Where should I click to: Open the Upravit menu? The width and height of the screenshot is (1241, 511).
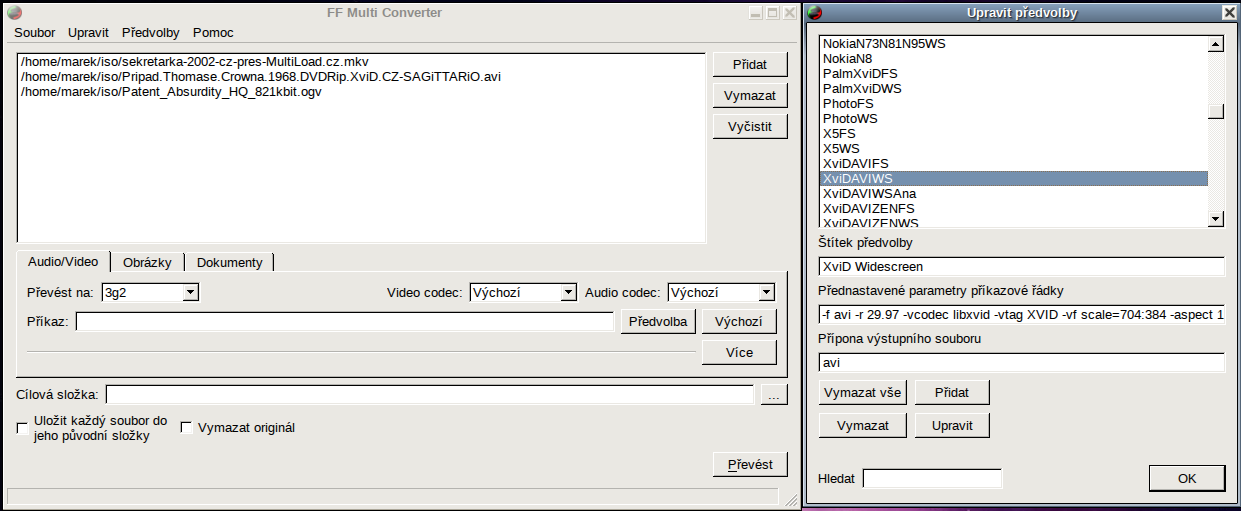(88, 33)
